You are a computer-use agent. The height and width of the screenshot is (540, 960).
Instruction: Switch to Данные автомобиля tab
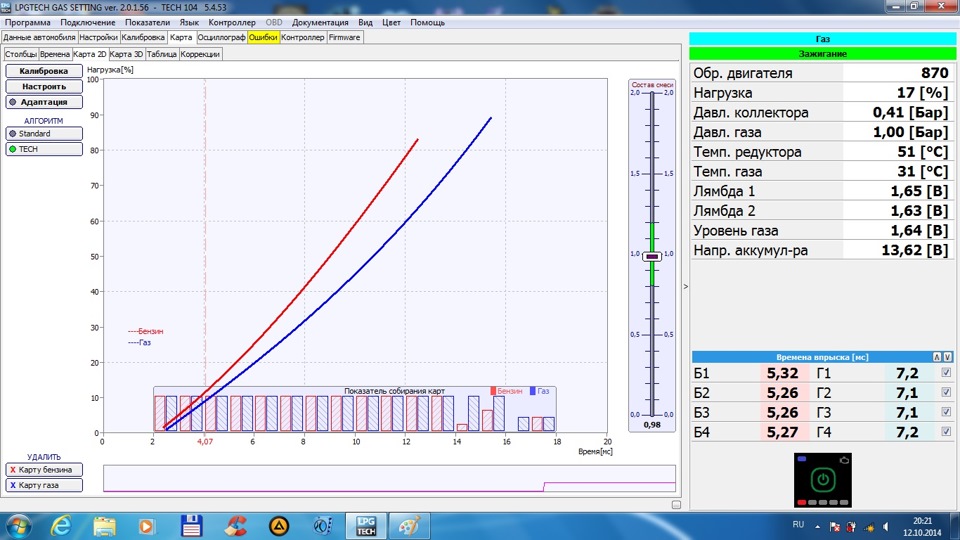click(39, 37)
